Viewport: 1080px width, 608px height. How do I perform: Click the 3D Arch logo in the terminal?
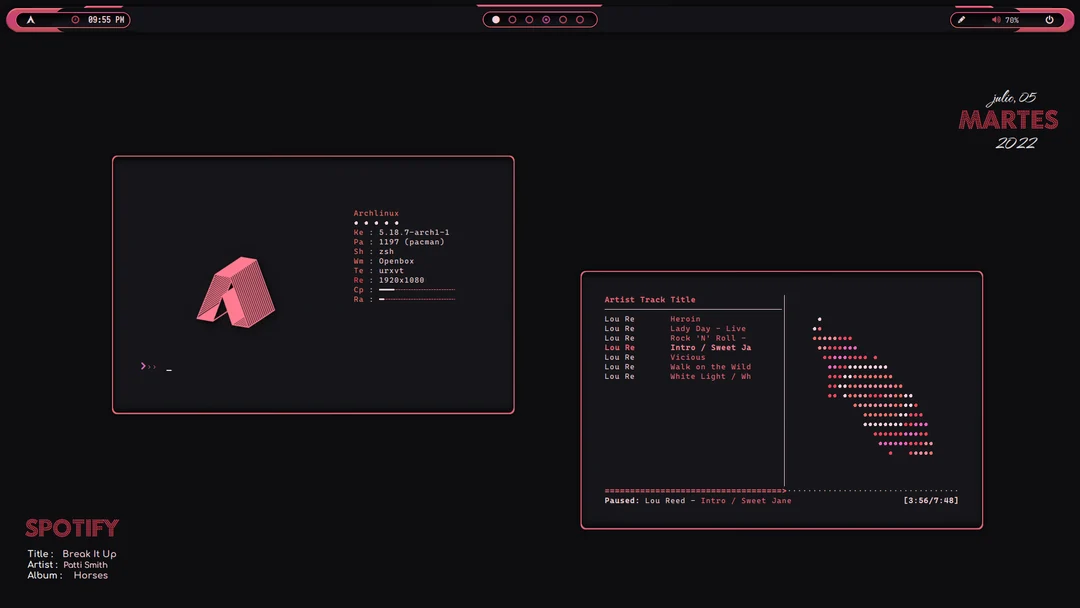tap(237, 293)
